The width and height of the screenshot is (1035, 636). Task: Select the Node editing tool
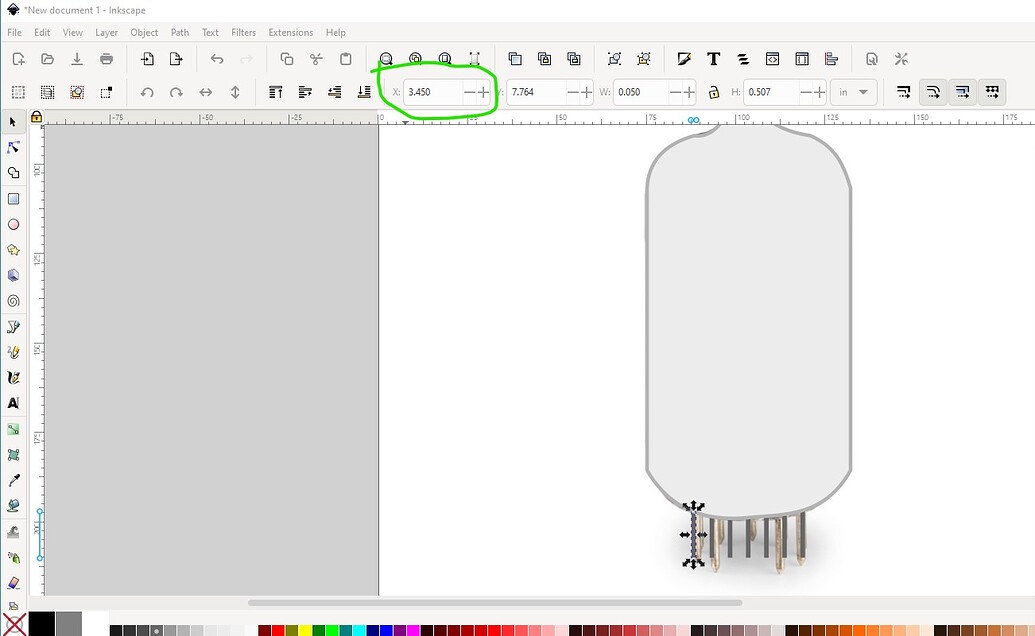coord(13,147)
